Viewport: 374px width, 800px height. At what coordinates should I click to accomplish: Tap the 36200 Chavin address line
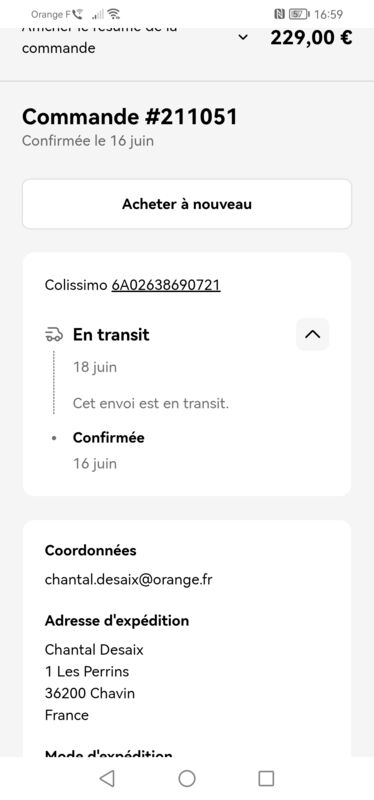[90, 693]
